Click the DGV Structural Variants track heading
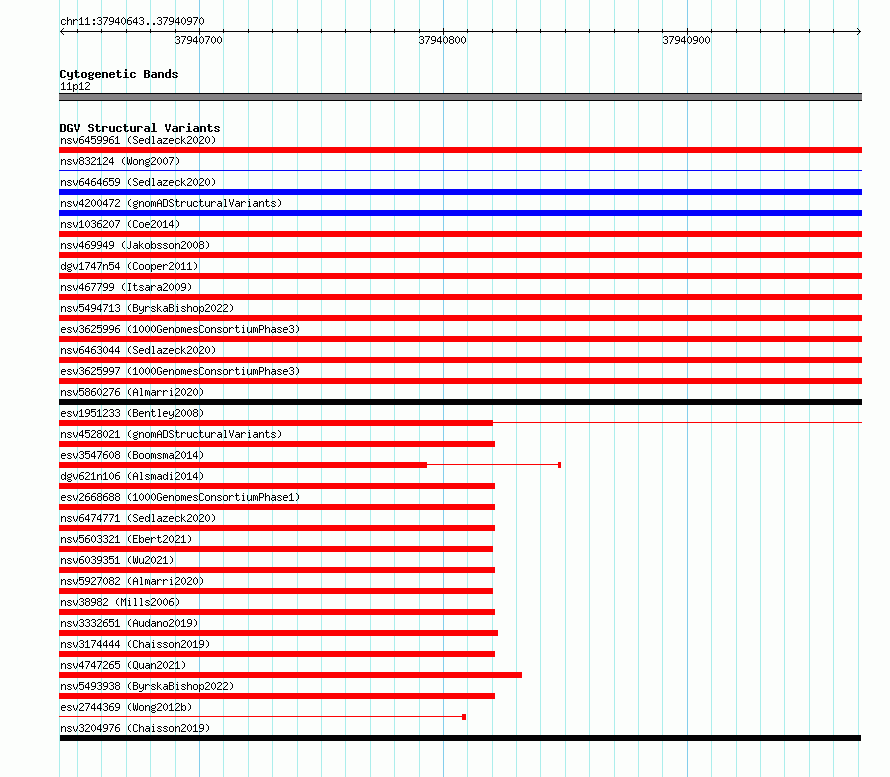890x777 pixels. (x=140, y=128)
